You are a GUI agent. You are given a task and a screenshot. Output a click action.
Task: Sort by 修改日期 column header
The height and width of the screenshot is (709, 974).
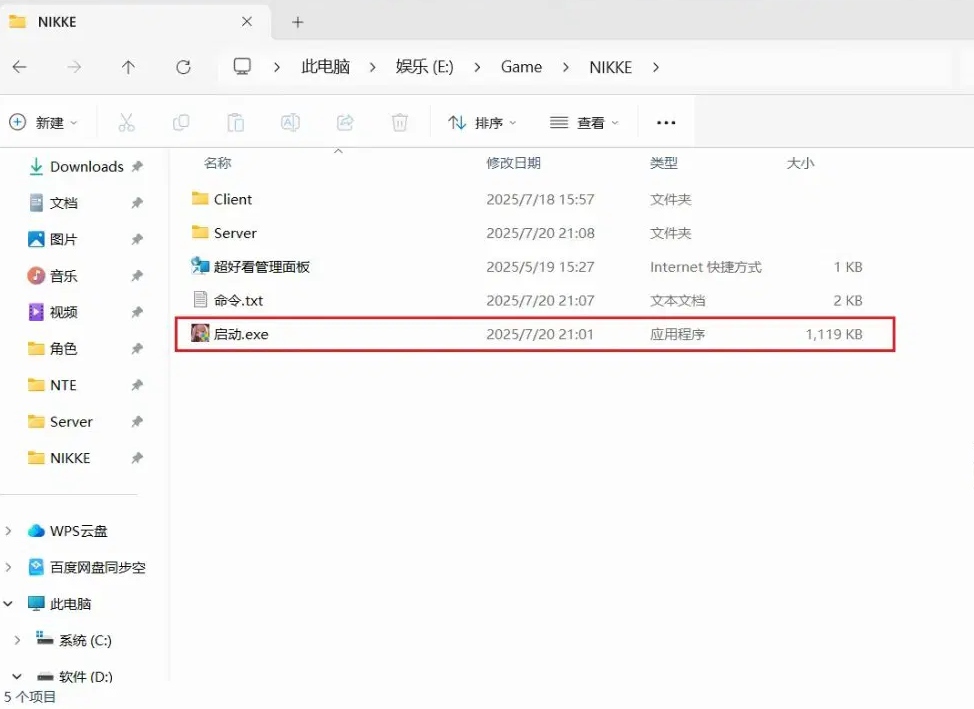(513, 163)
